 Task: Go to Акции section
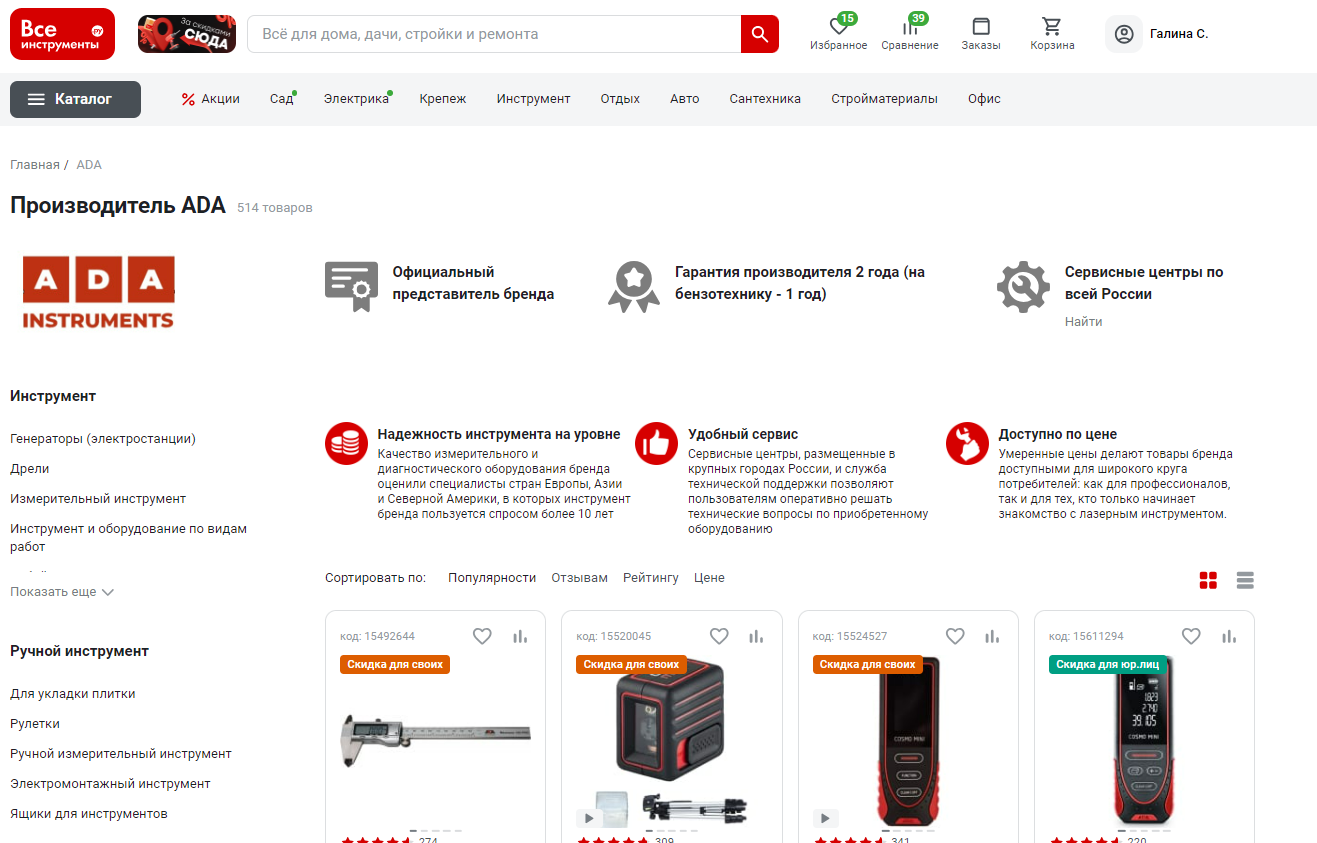pos(210,99)
